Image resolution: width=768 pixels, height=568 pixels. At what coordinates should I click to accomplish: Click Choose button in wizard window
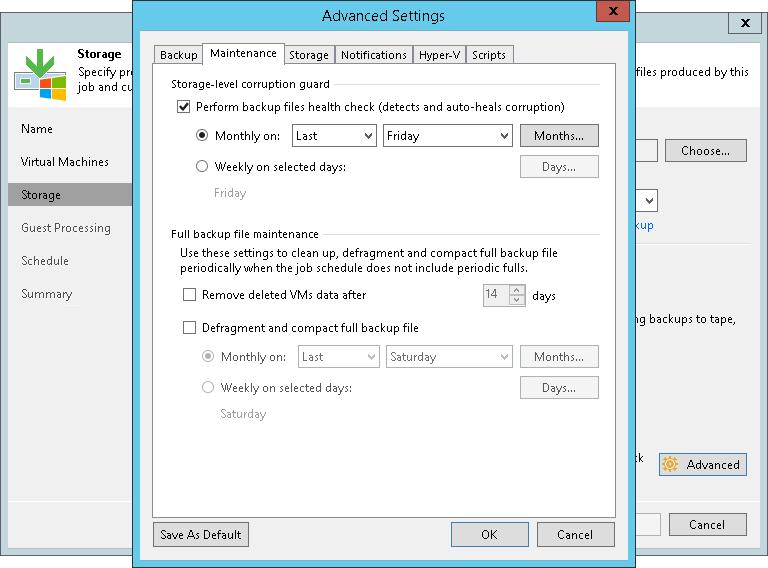tap(706, 151)
